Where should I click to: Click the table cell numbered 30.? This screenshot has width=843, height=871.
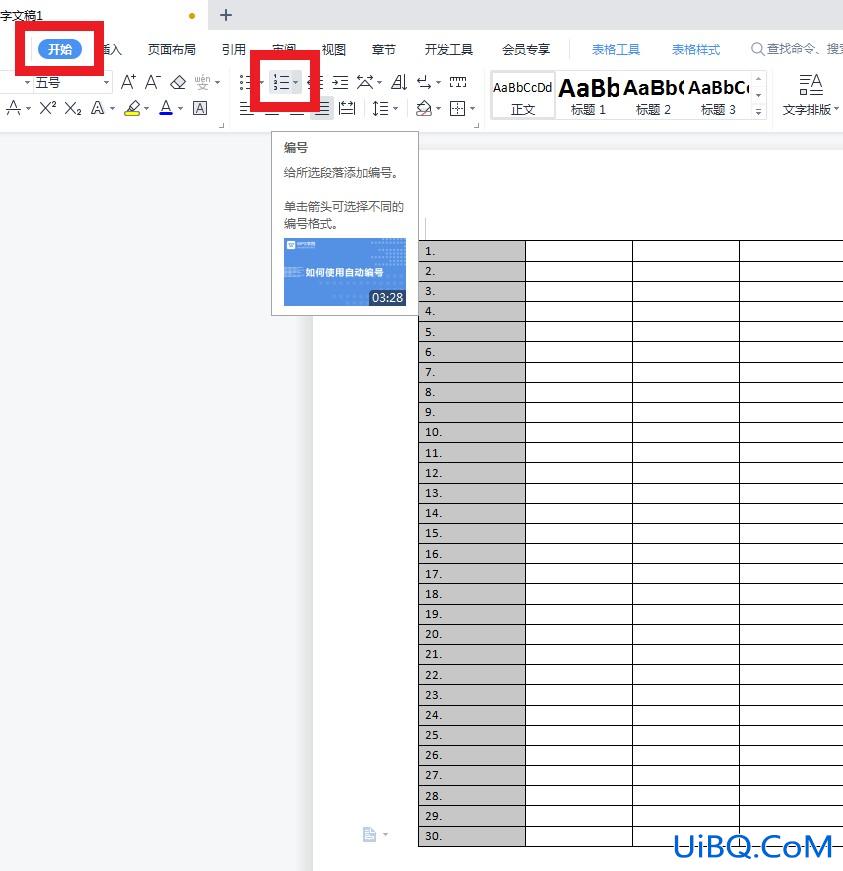tap(472, 836)
